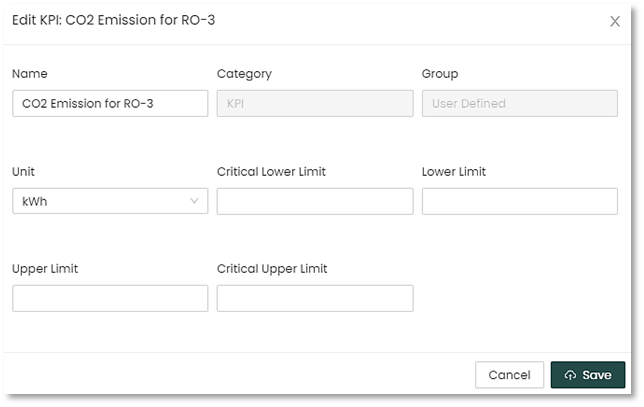This screenshot has width=644, height=407.
Task: Expand the Unit dropdown chevron arrow
Action: tap(194, 201)
